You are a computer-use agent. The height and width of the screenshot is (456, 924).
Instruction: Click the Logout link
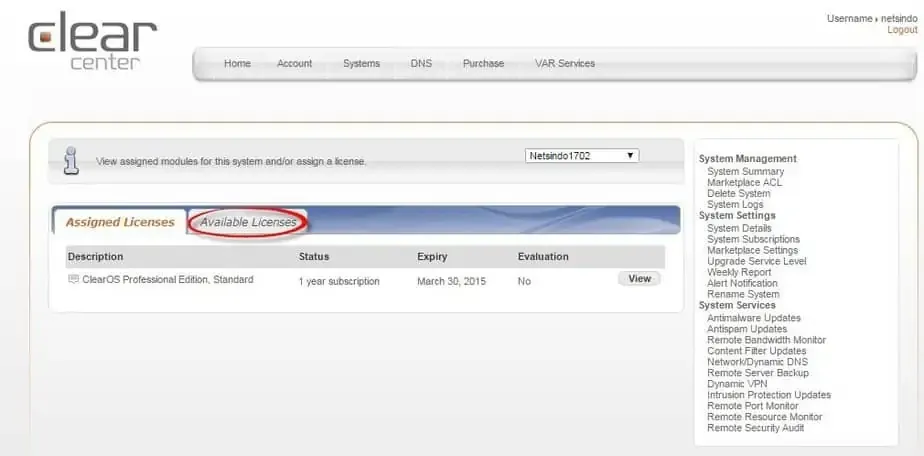coord(901,30)
